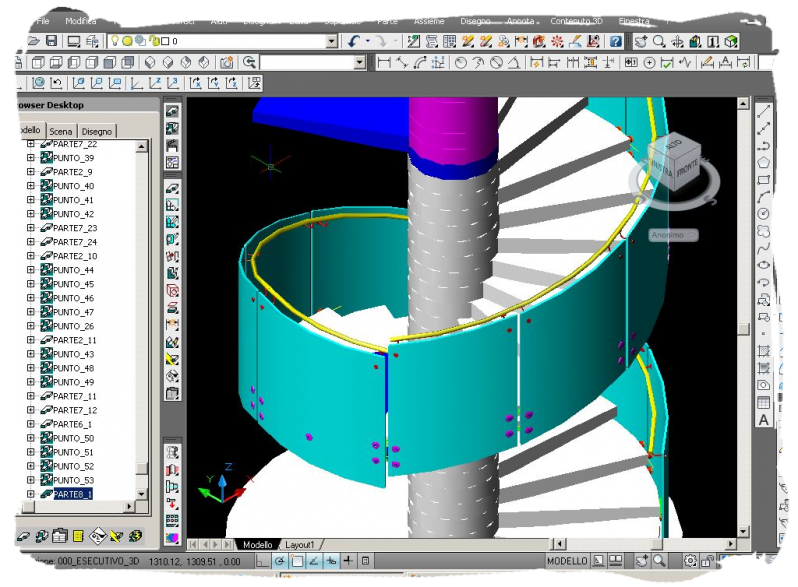The image size is (798, 587).
Task: Click the Open file folder icon
Action: click(33, 41)
